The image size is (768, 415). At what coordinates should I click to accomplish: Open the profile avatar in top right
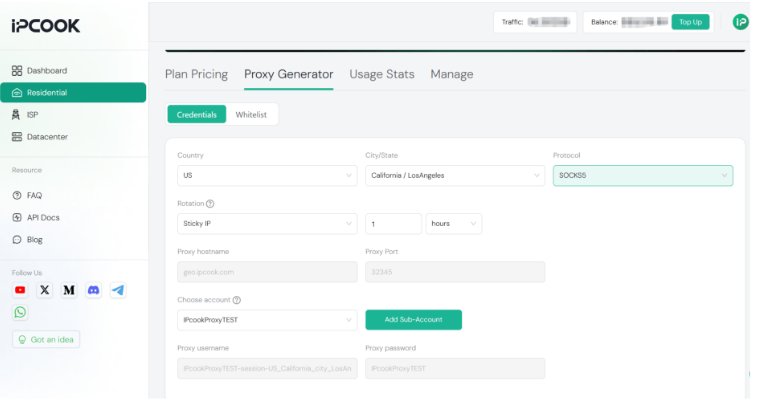point(741,22)
